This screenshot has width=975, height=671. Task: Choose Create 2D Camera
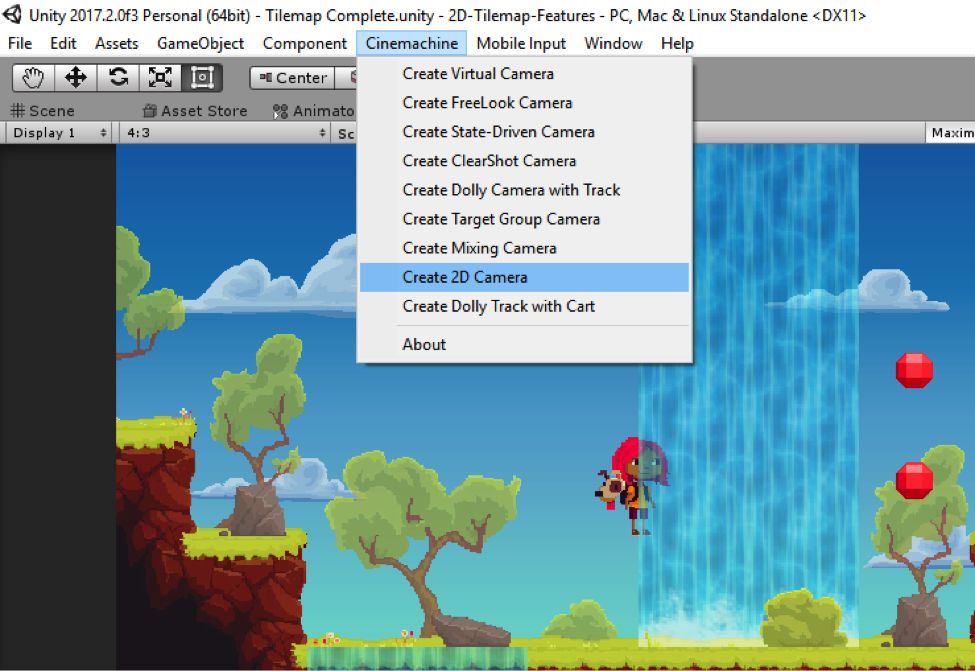(x=524, y=277)
